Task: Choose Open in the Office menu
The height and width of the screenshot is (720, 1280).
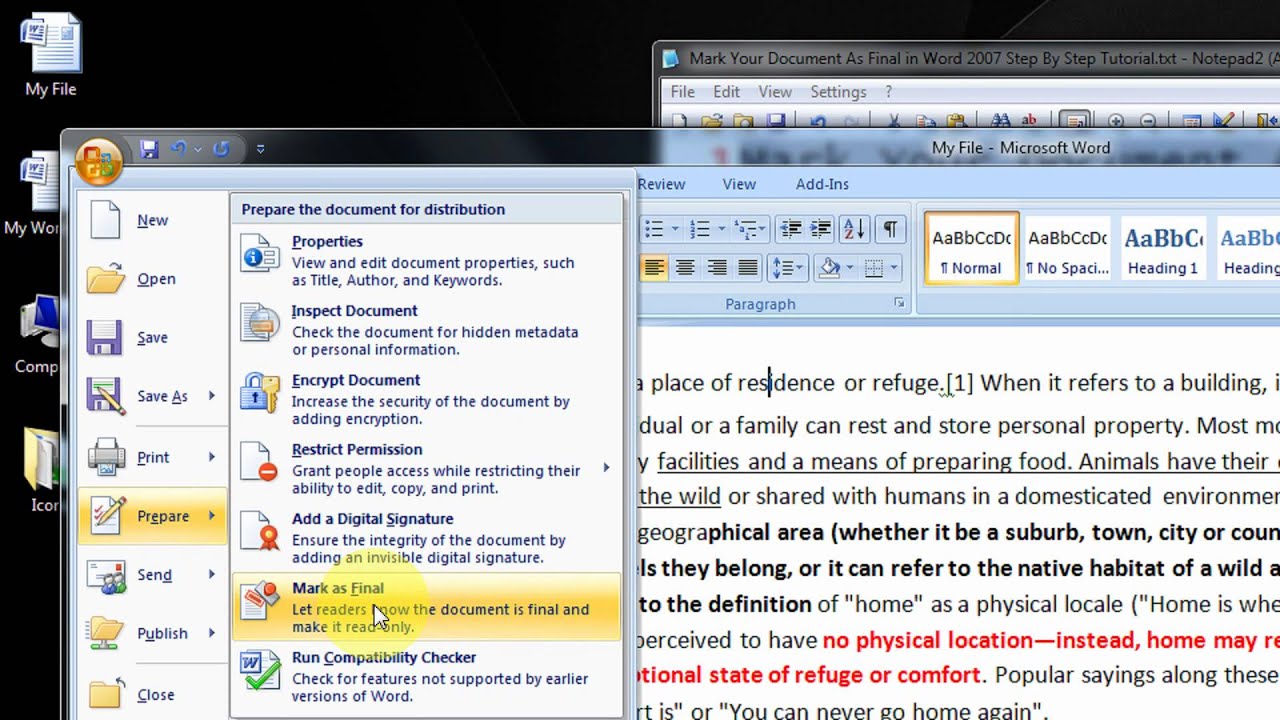Action: coord(152,279)
